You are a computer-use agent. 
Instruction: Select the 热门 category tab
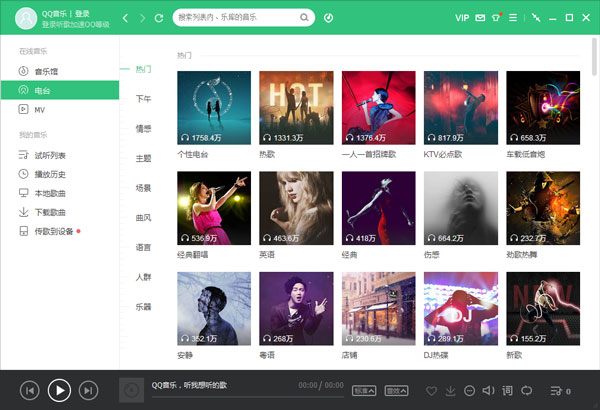pyautogui.click(x=143, y=69)
